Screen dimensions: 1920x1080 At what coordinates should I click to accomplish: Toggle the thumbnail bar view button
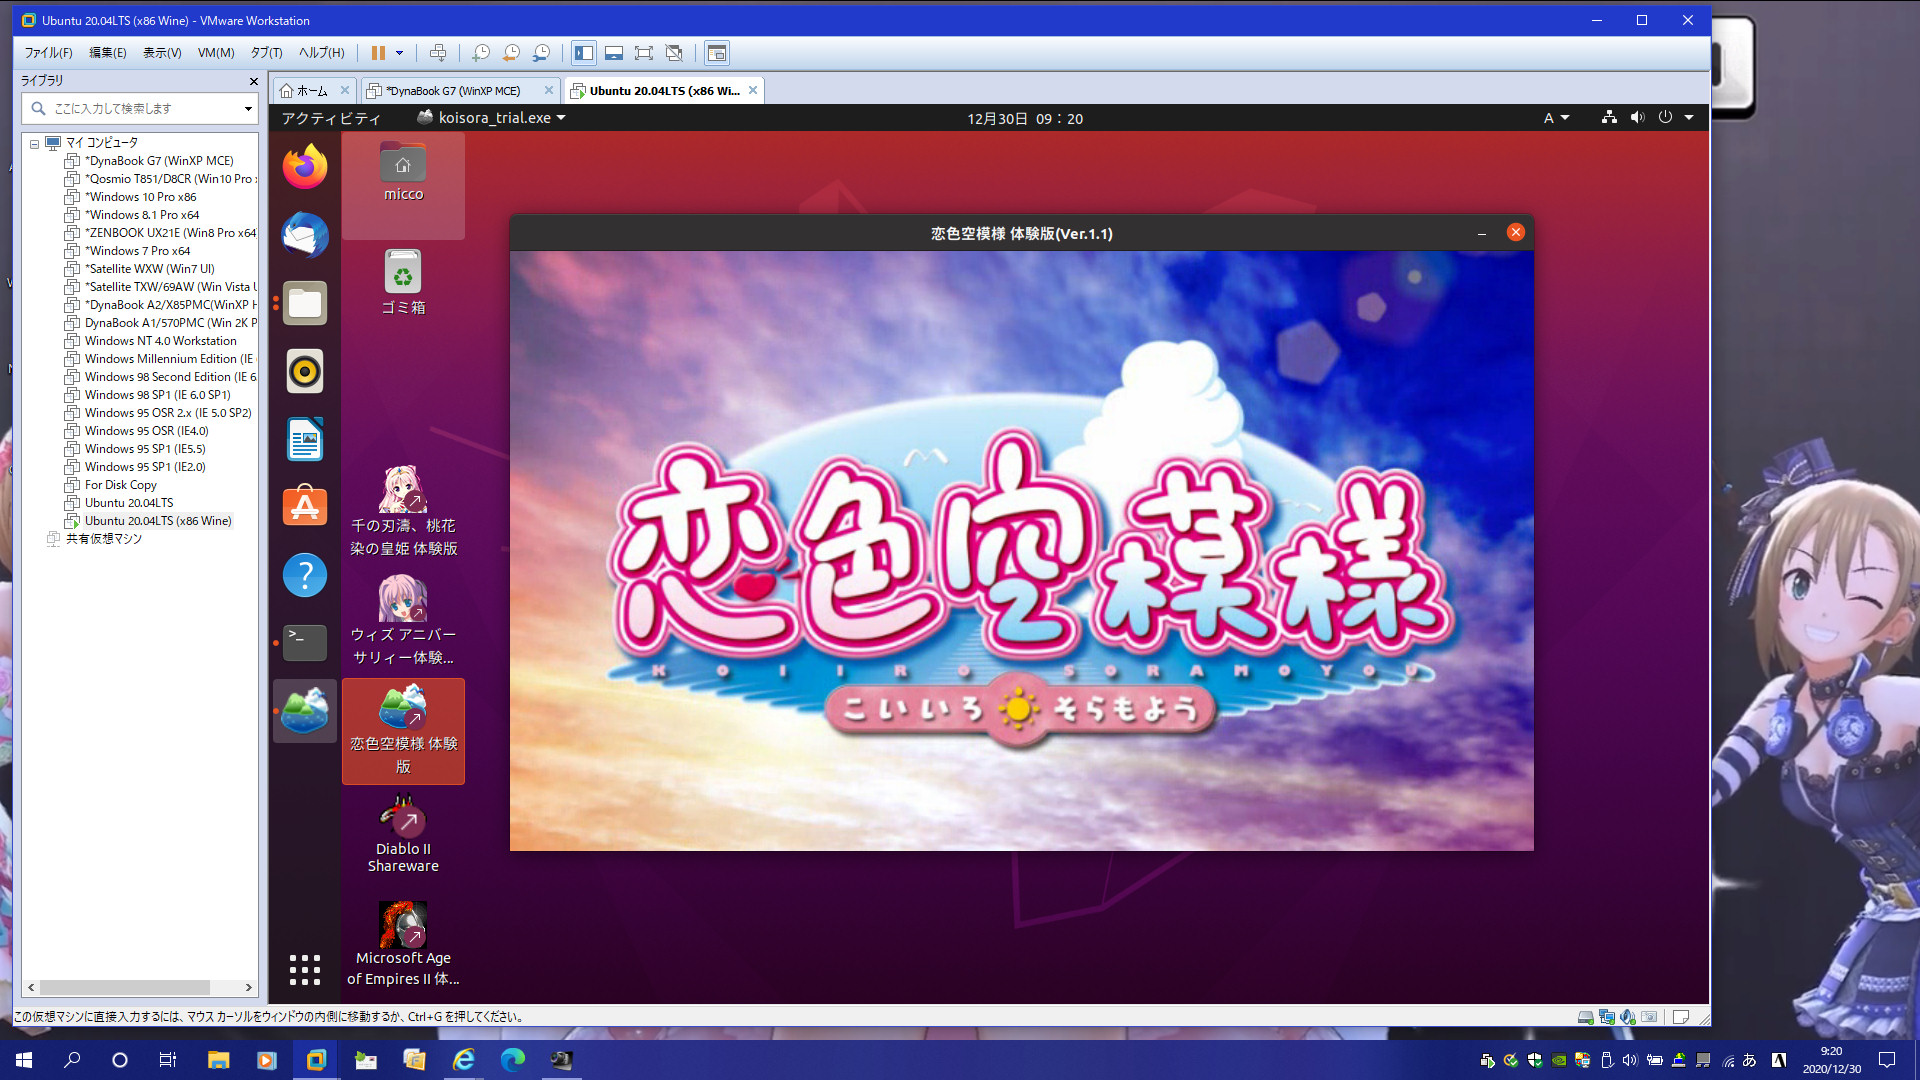614,53
